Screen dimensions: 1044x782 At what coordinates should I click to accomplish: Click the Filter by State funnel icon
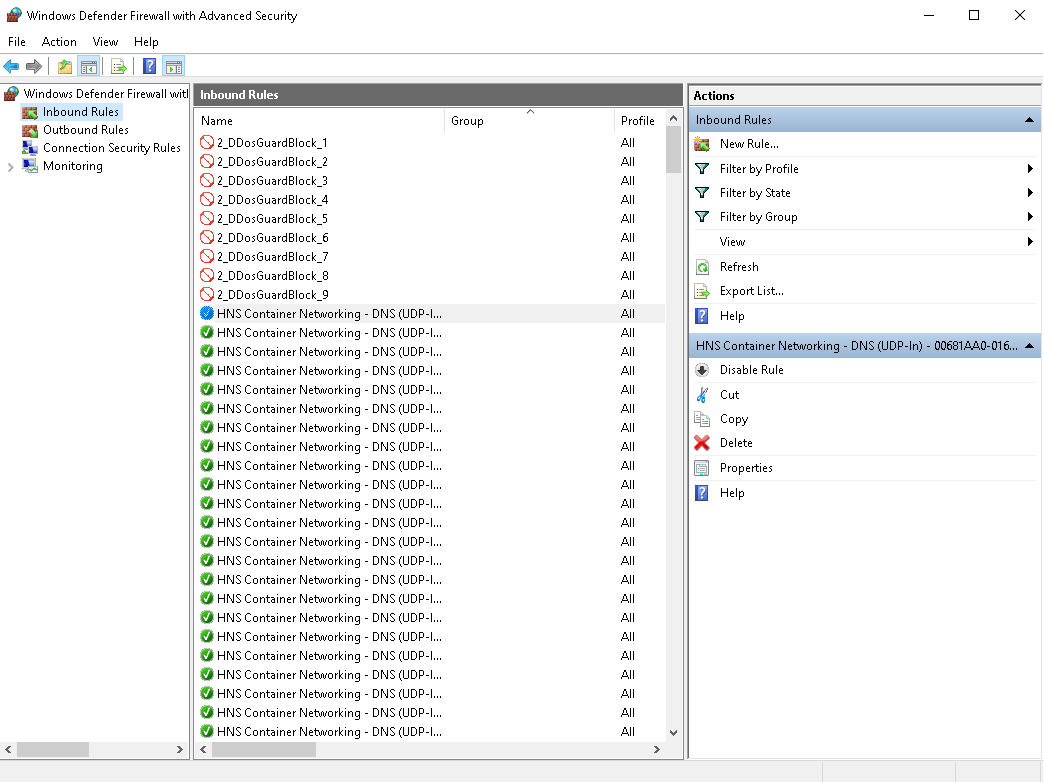[x=702, y=193]
